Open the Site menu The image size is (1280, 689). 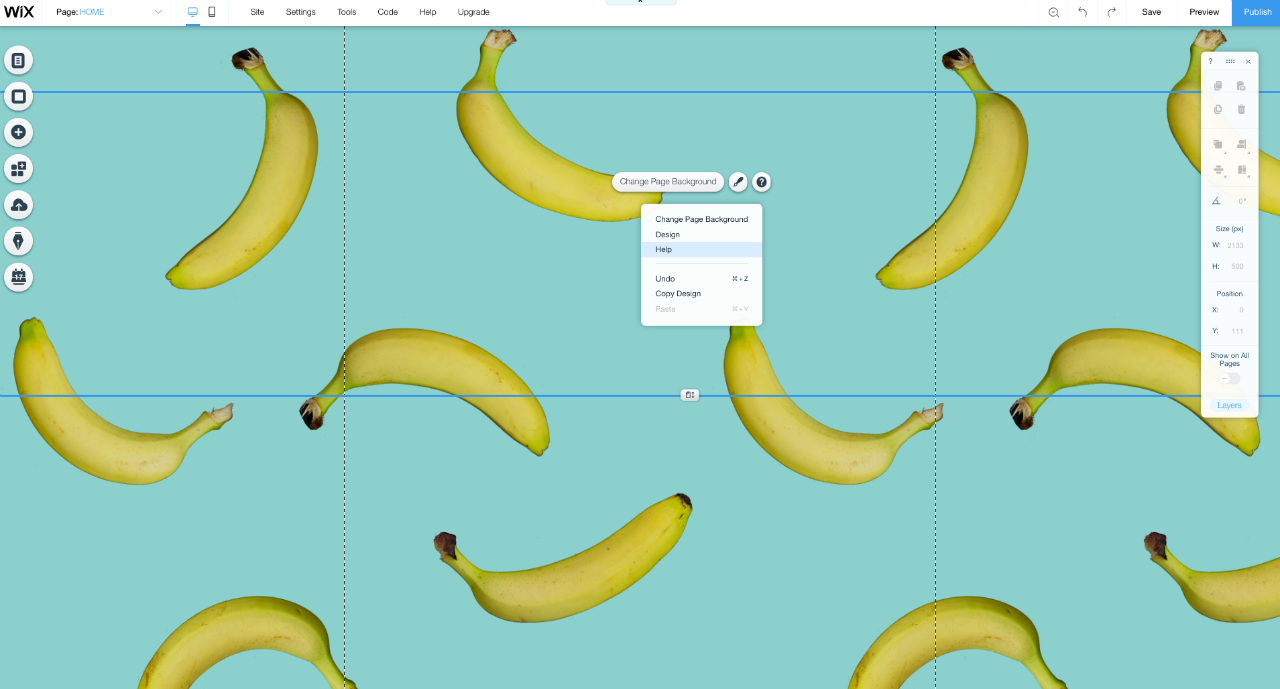(x=257, y=12)
